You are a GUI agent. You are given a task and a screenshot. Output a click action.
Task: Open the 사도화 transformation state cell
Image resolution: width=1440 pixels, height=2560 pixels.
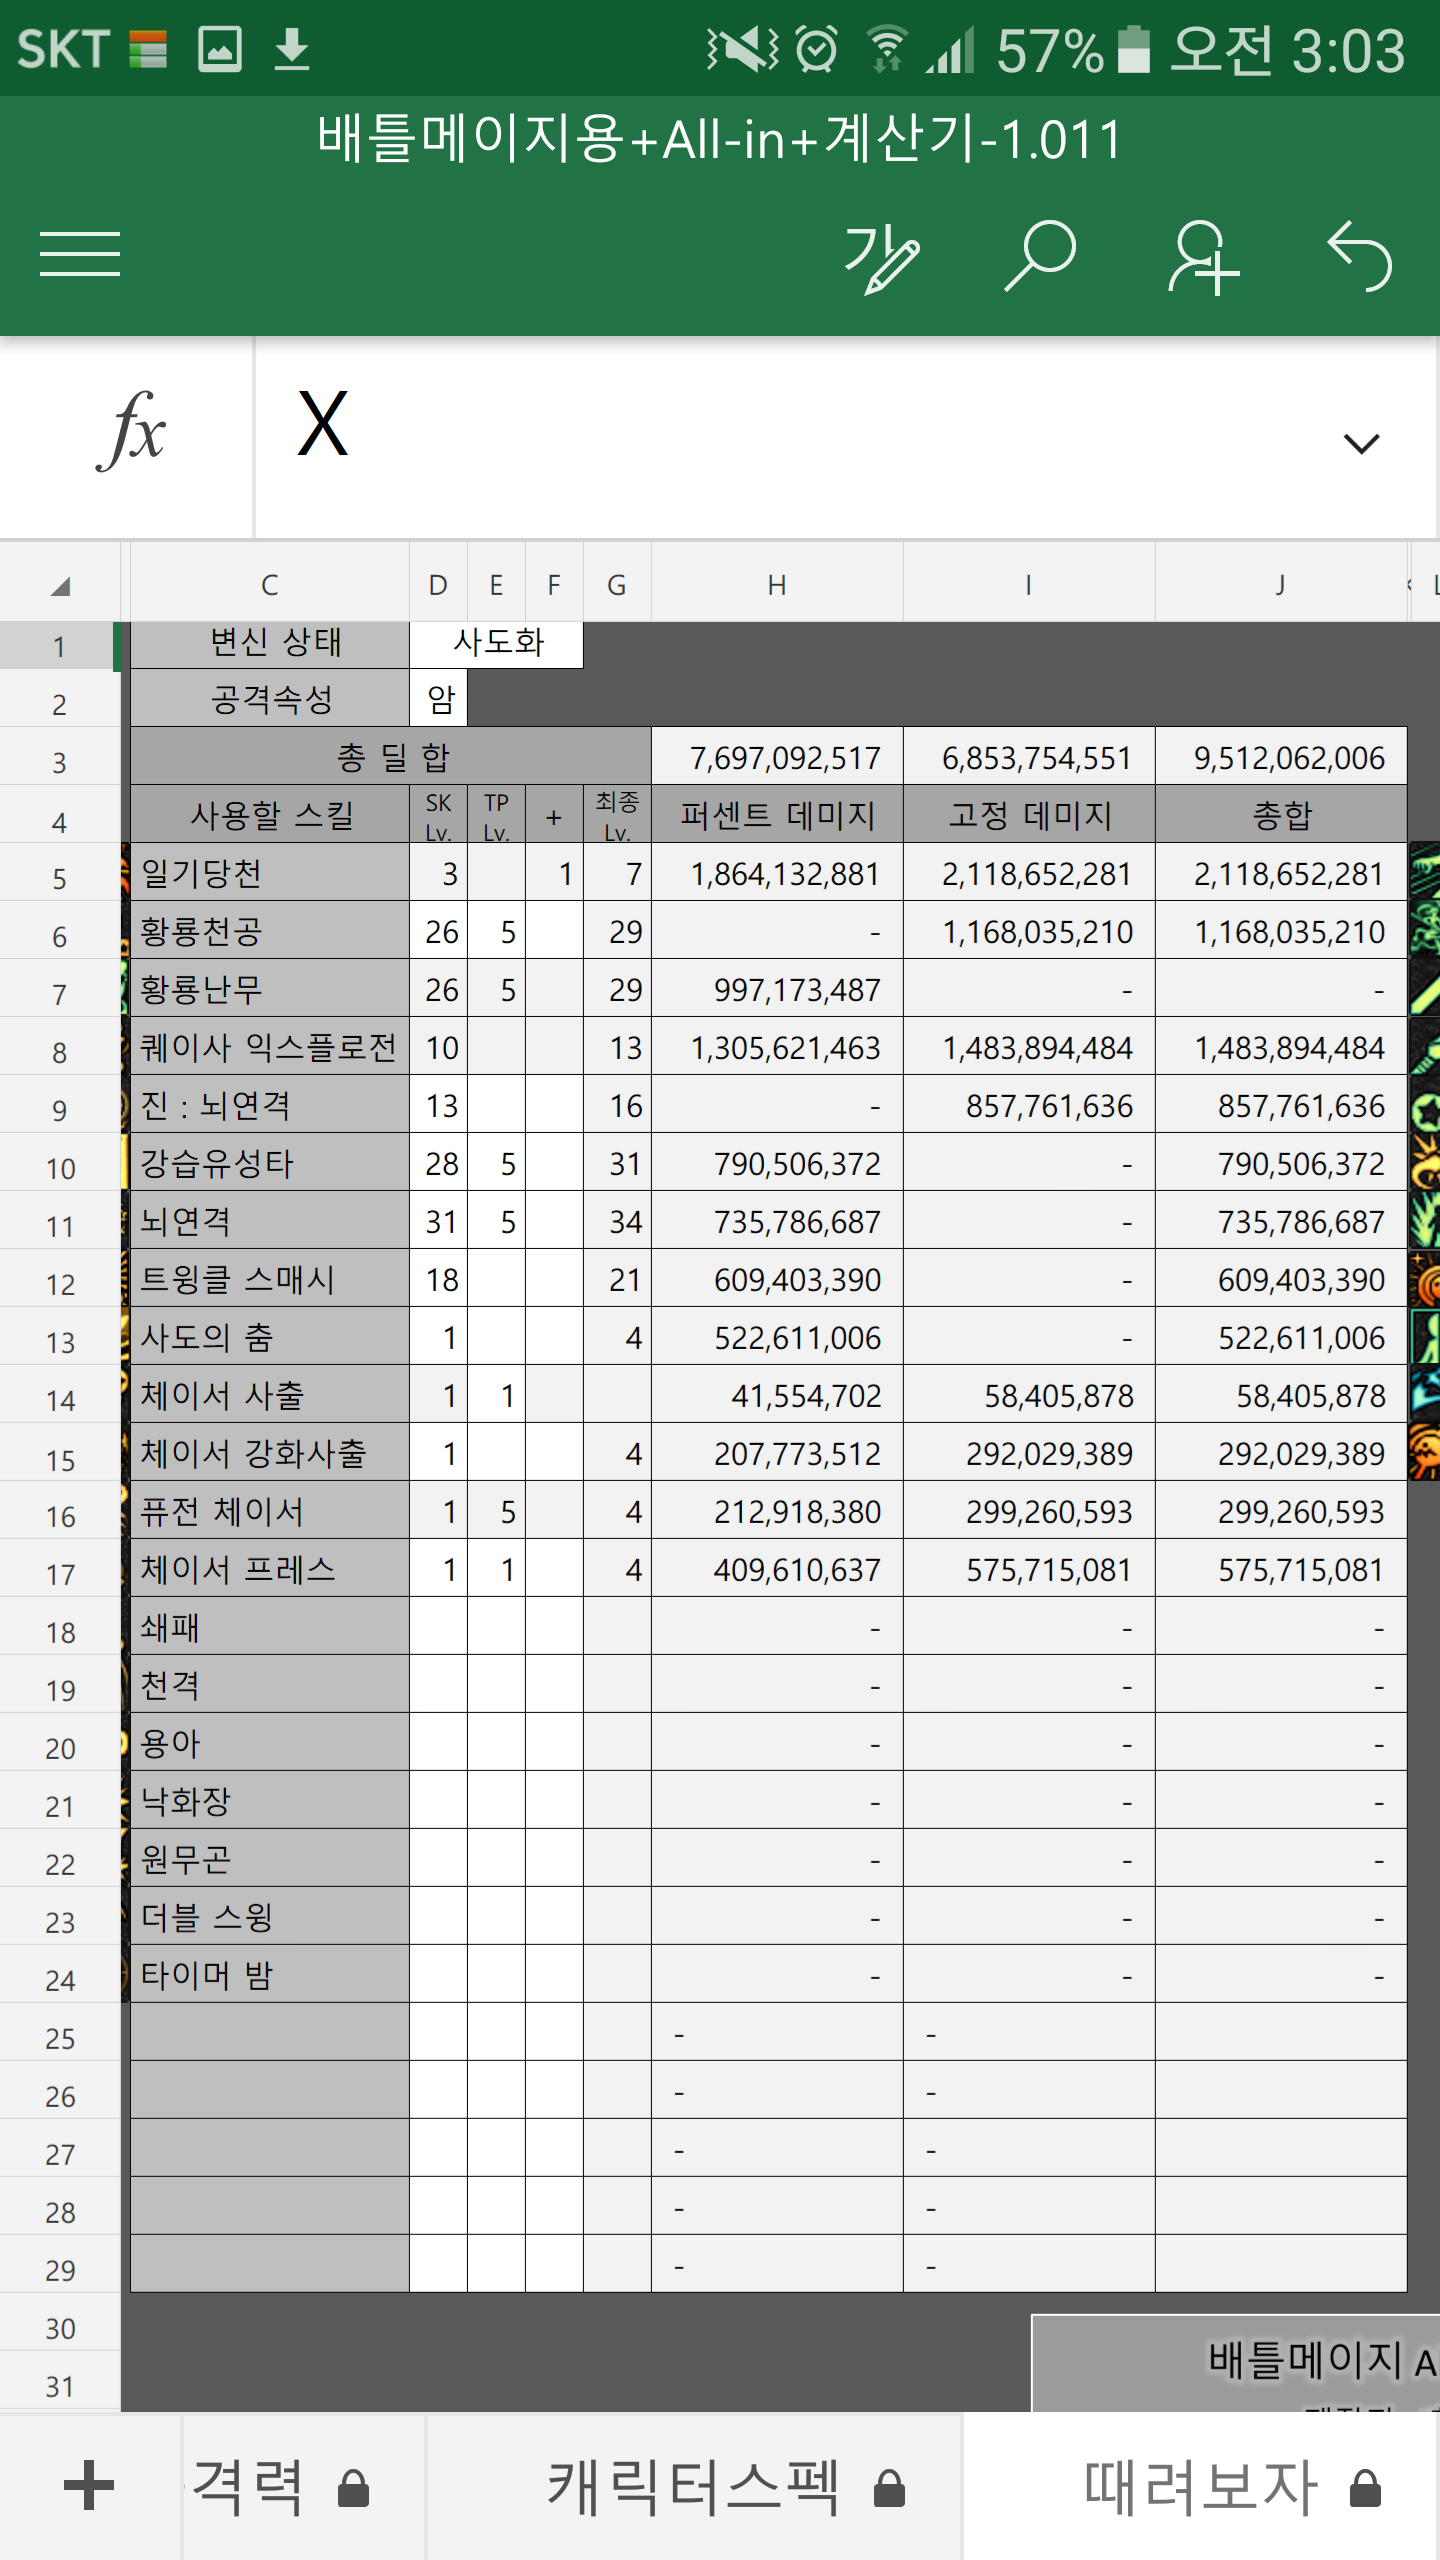pyautogui.click(x=497, y=643)
